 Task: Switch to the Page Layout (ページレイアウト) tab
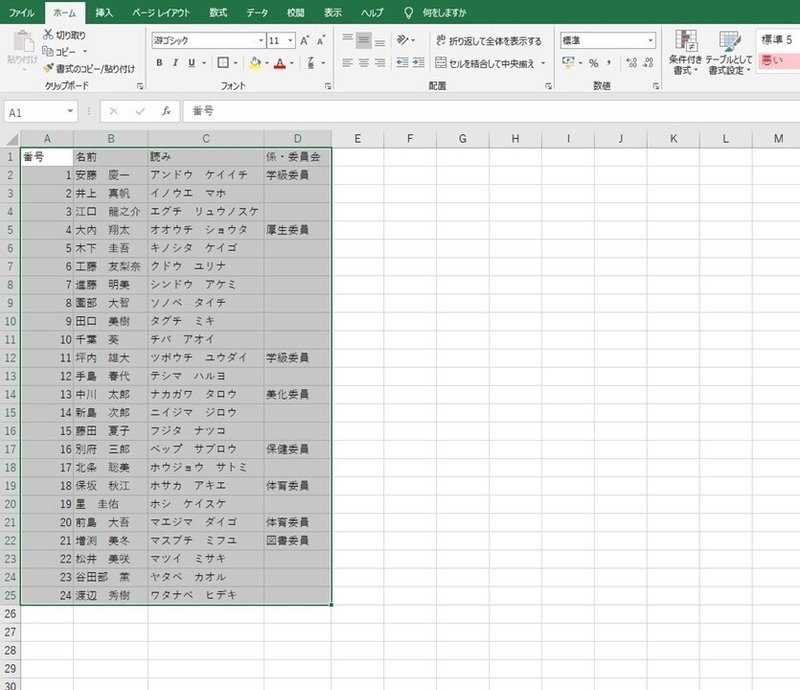pyautogui.click(x=161, y=12)
